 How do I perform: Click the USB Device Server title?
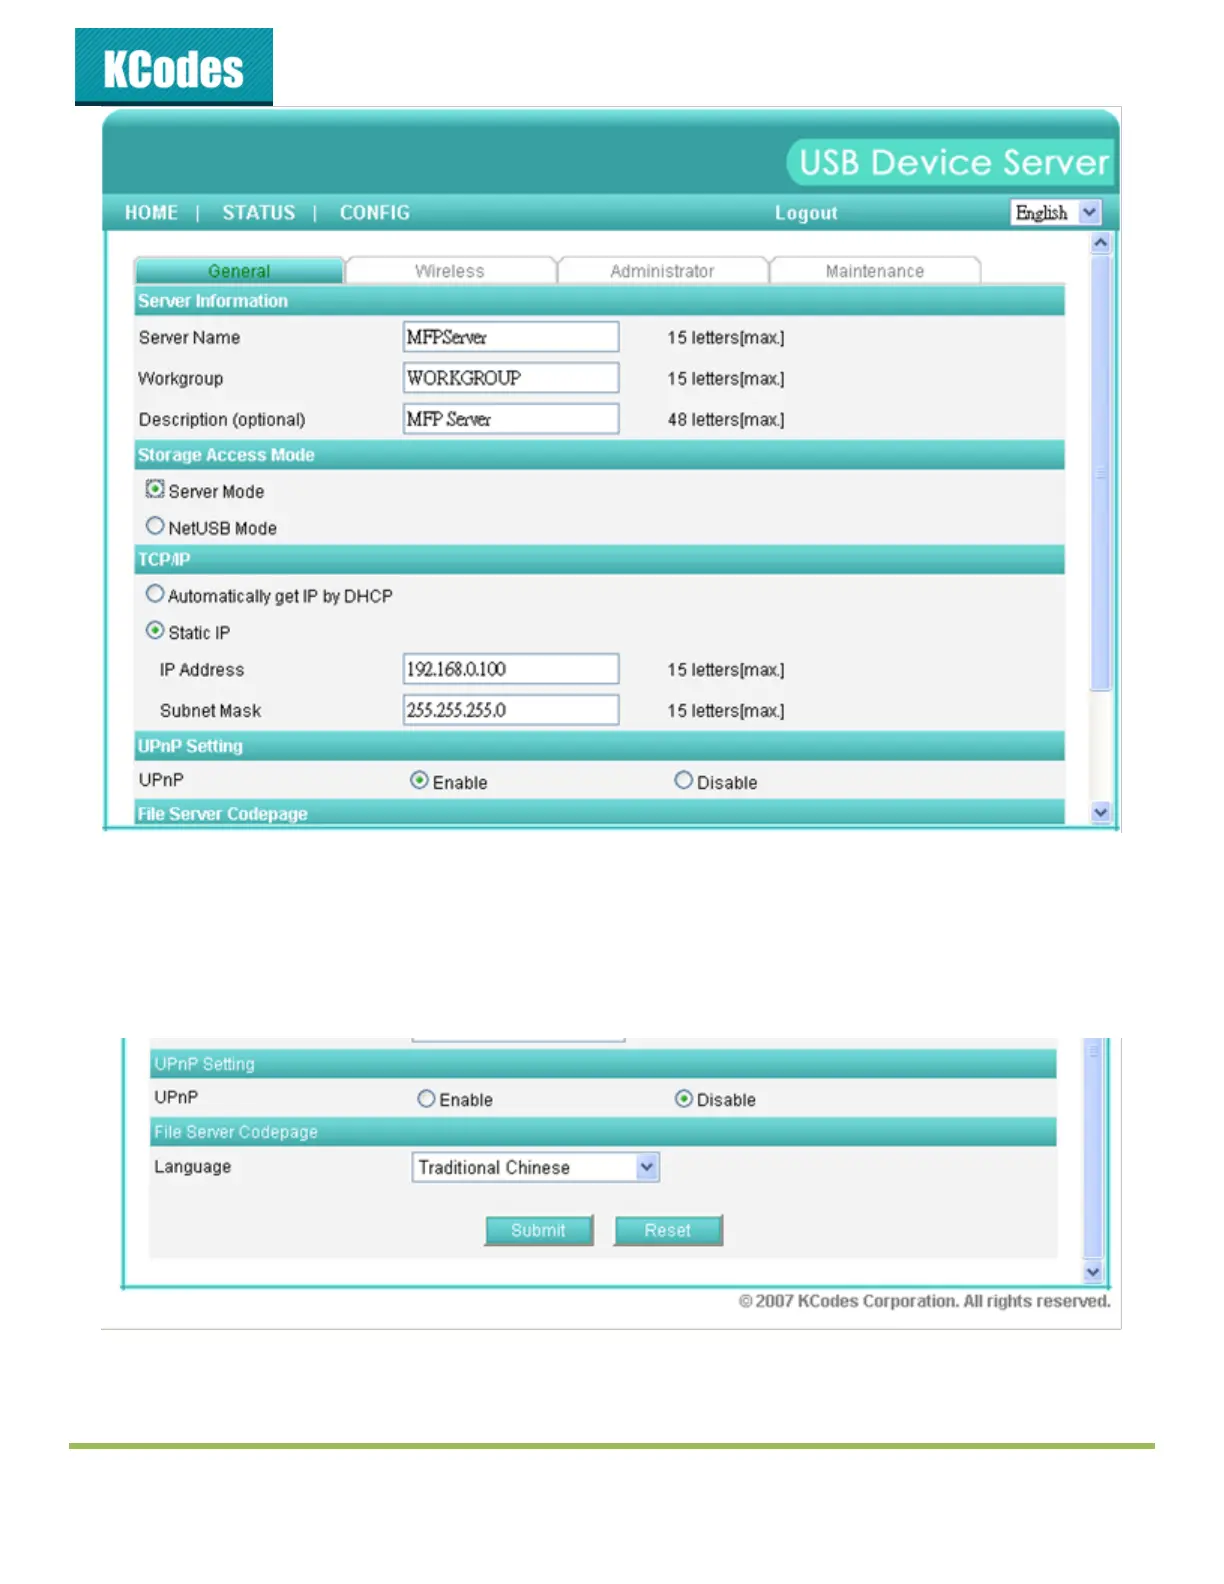point(953,162)
